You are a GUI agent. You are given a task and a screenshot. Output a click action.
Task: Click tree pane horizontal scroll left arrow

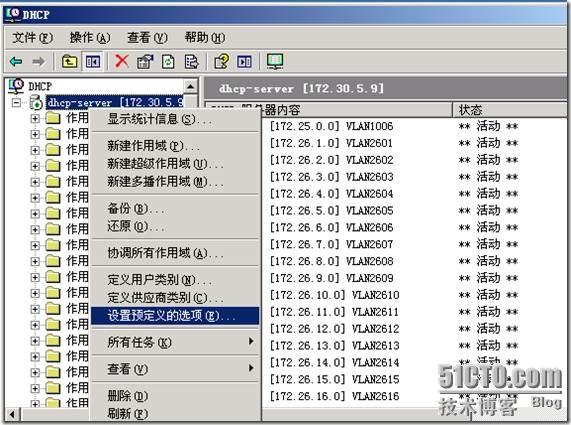[x=12, y=414]
